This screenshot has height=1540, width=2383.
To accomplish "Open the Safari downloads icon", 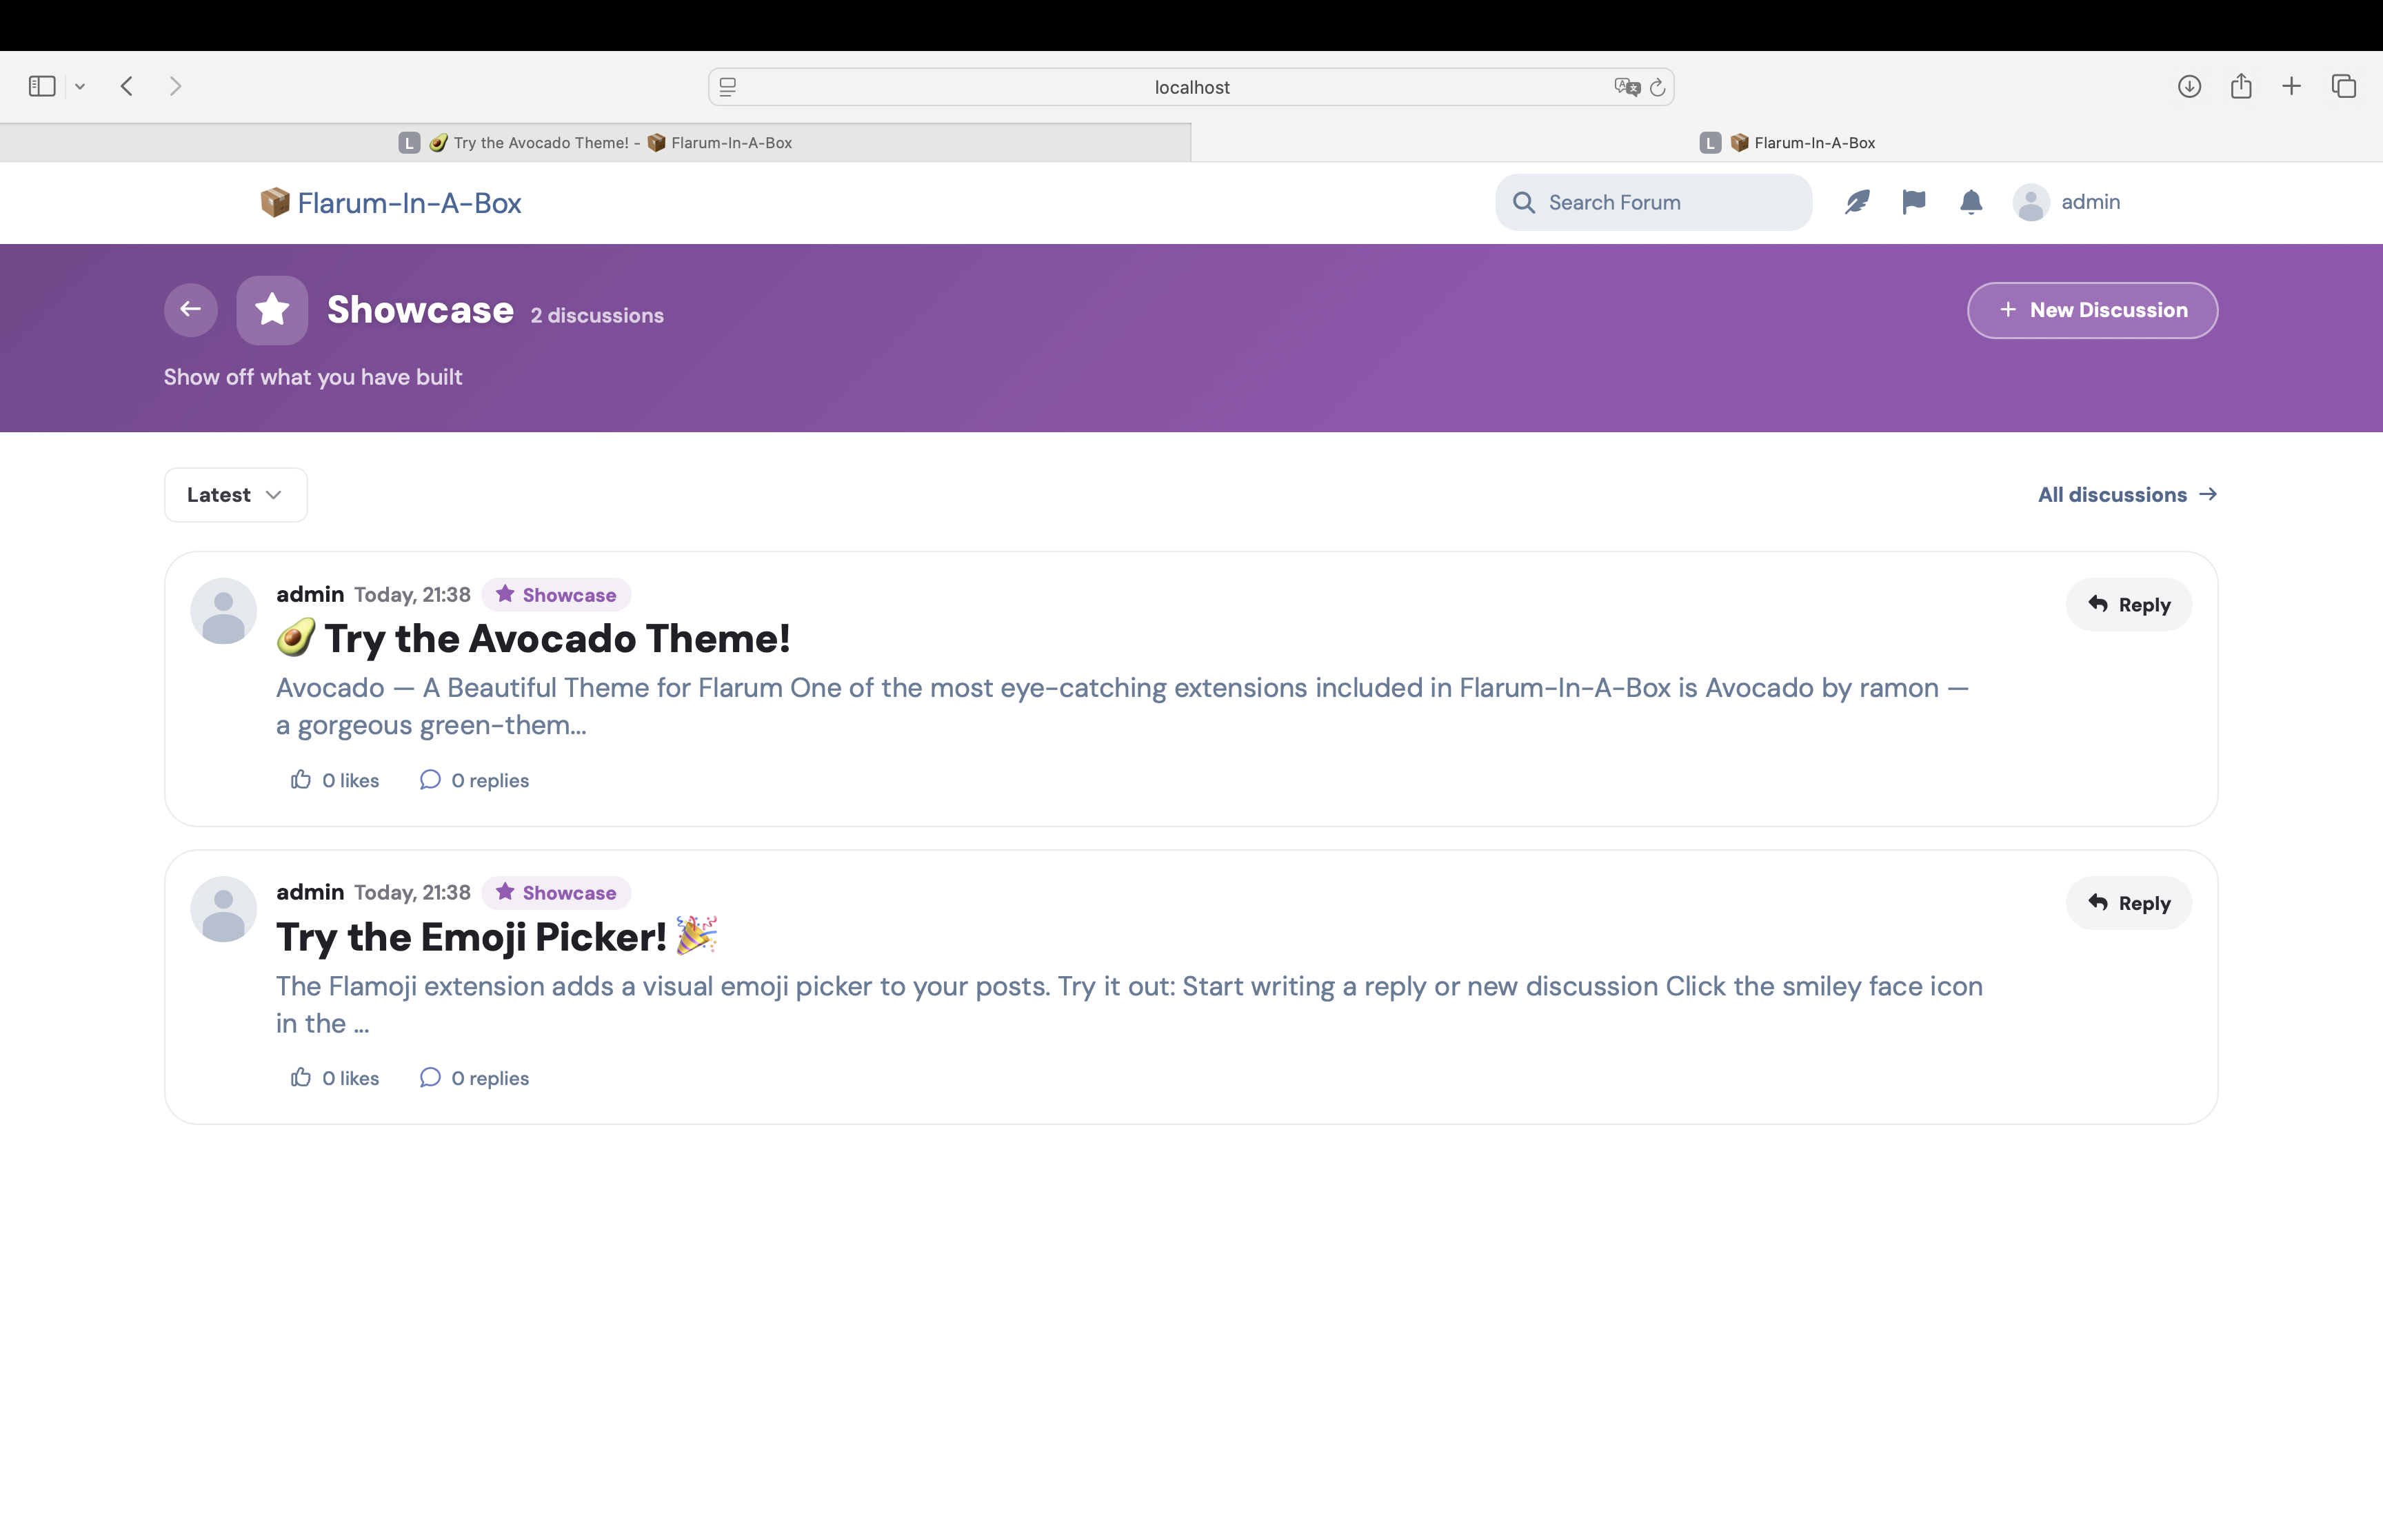I will (2189, 86).
